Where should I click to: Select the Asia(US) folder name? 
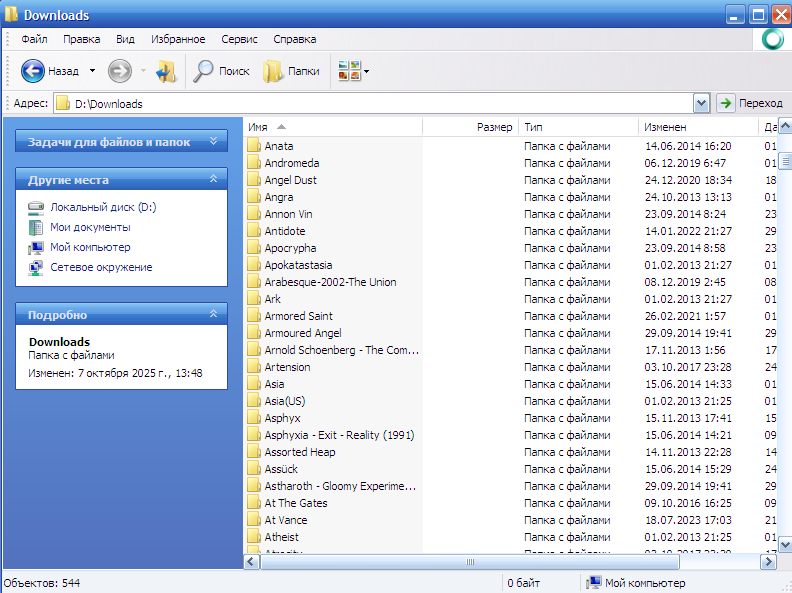coord(285,401)
